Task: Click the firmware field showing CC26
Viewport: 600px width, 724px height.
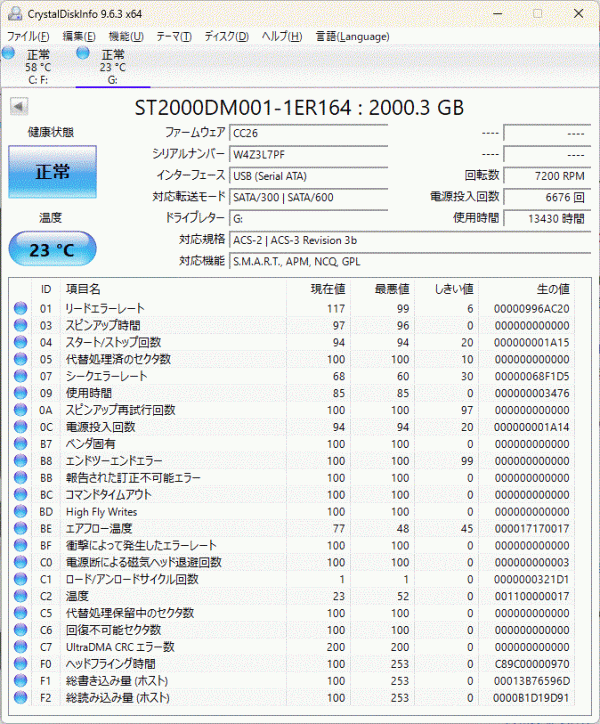Action: tap(309, 133)
